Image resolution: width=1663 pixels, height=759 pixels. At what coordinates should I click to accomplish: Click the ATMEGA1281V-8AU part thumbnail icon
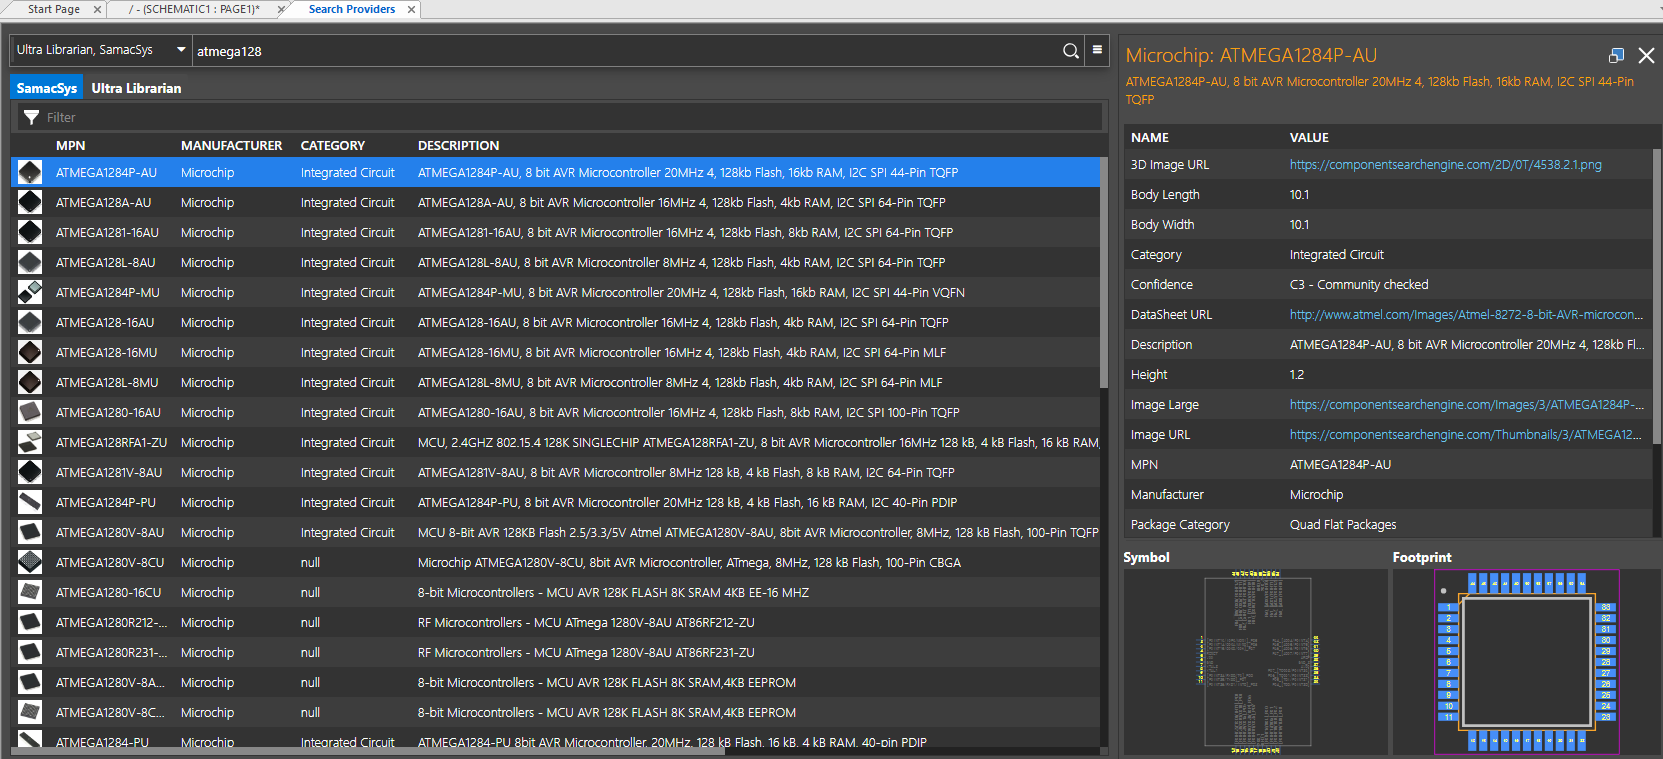(x=30, y=472)
